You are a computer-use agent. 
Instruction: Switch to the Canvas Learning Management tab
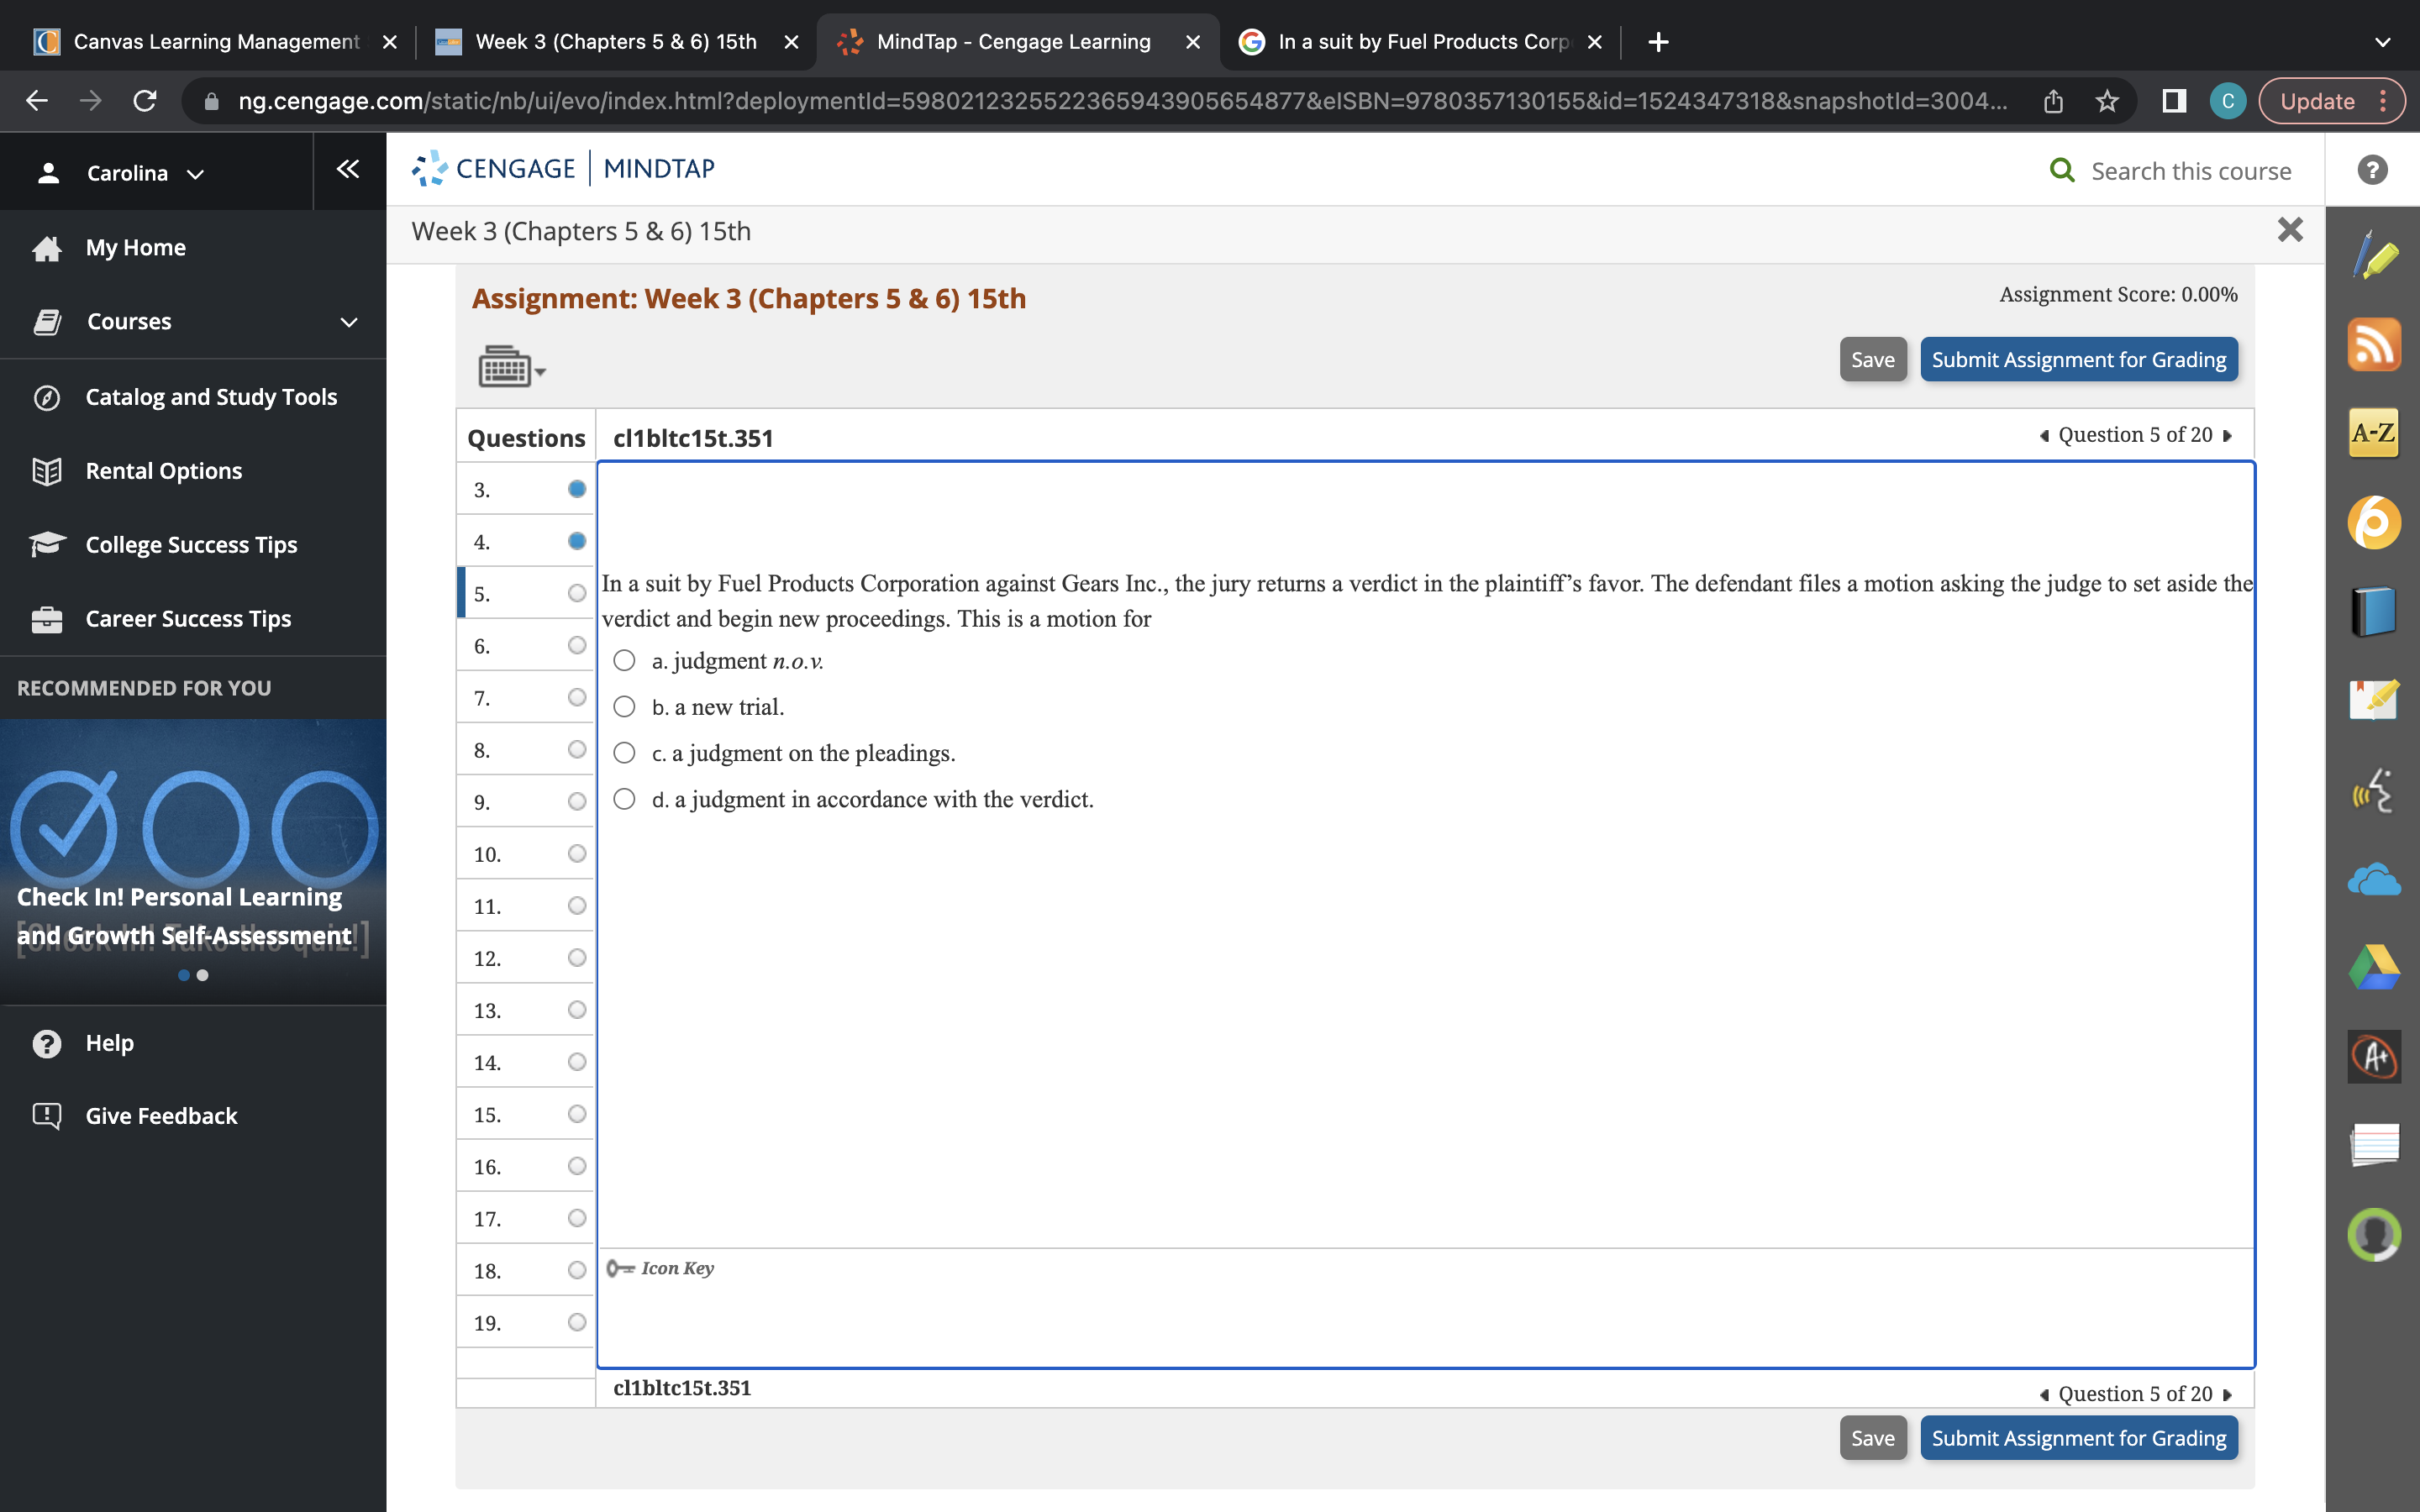tap(200, 41)
